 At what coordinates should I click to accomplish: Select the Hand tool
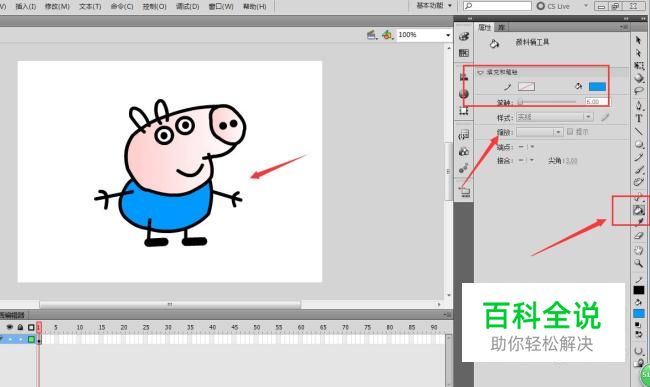coord(639,250)
